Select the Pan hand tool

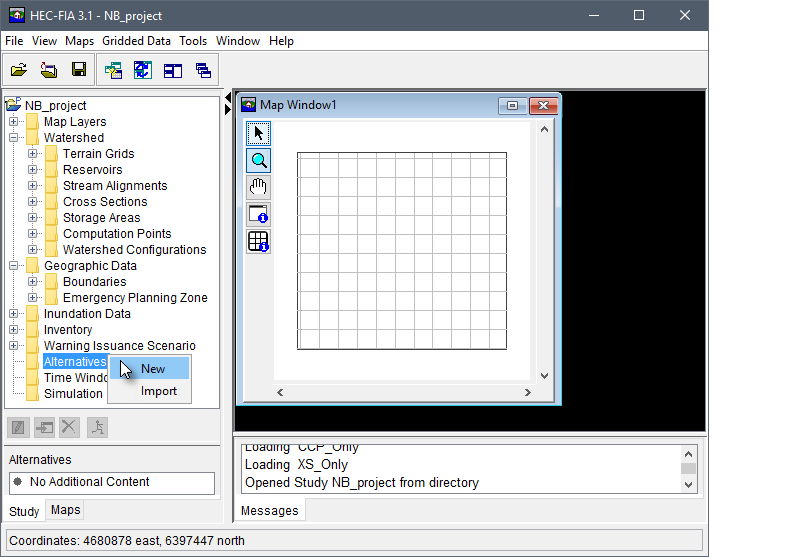(x=258, y=187)
